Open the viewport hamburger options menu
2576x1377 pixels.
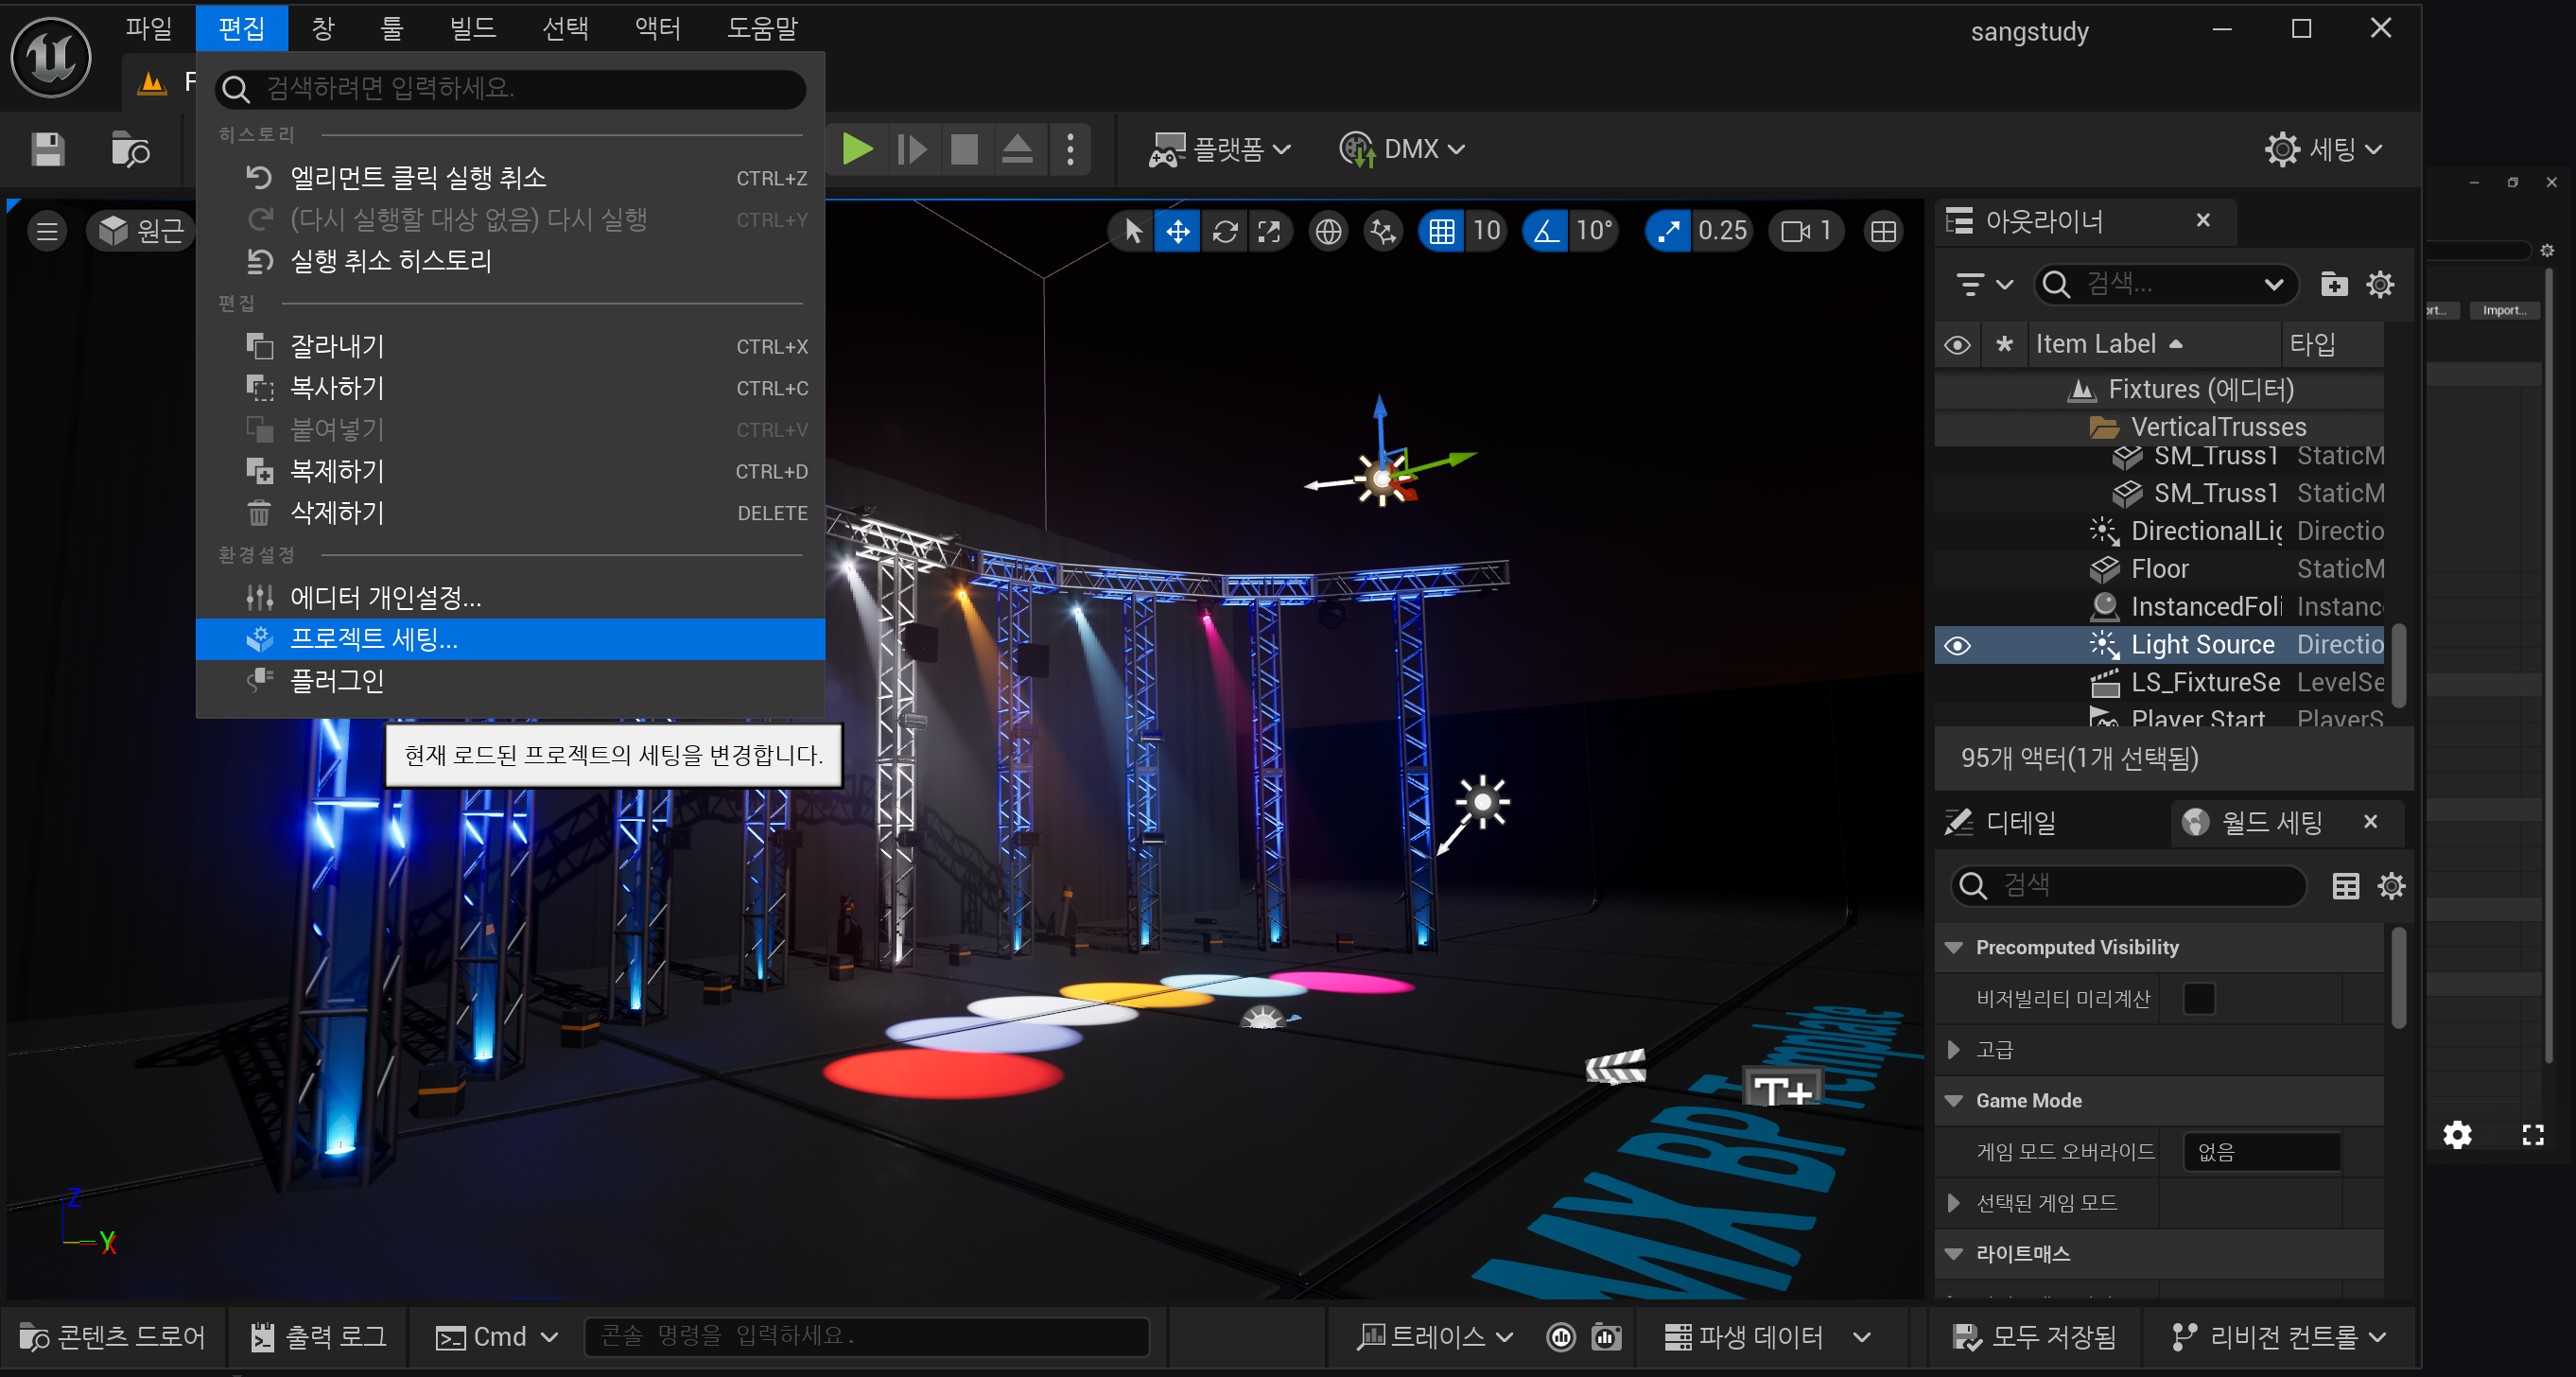(46, 231)
